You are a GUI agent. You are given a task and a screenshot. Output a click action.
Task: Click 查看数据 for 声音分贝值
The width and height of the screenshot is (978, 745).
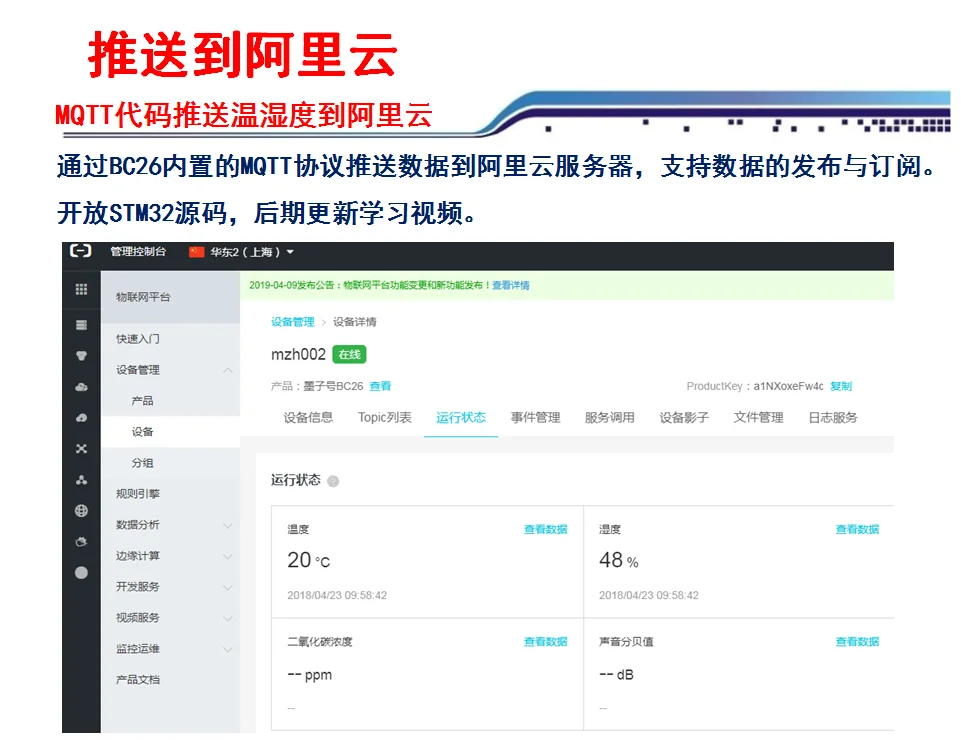coord(858,641)
